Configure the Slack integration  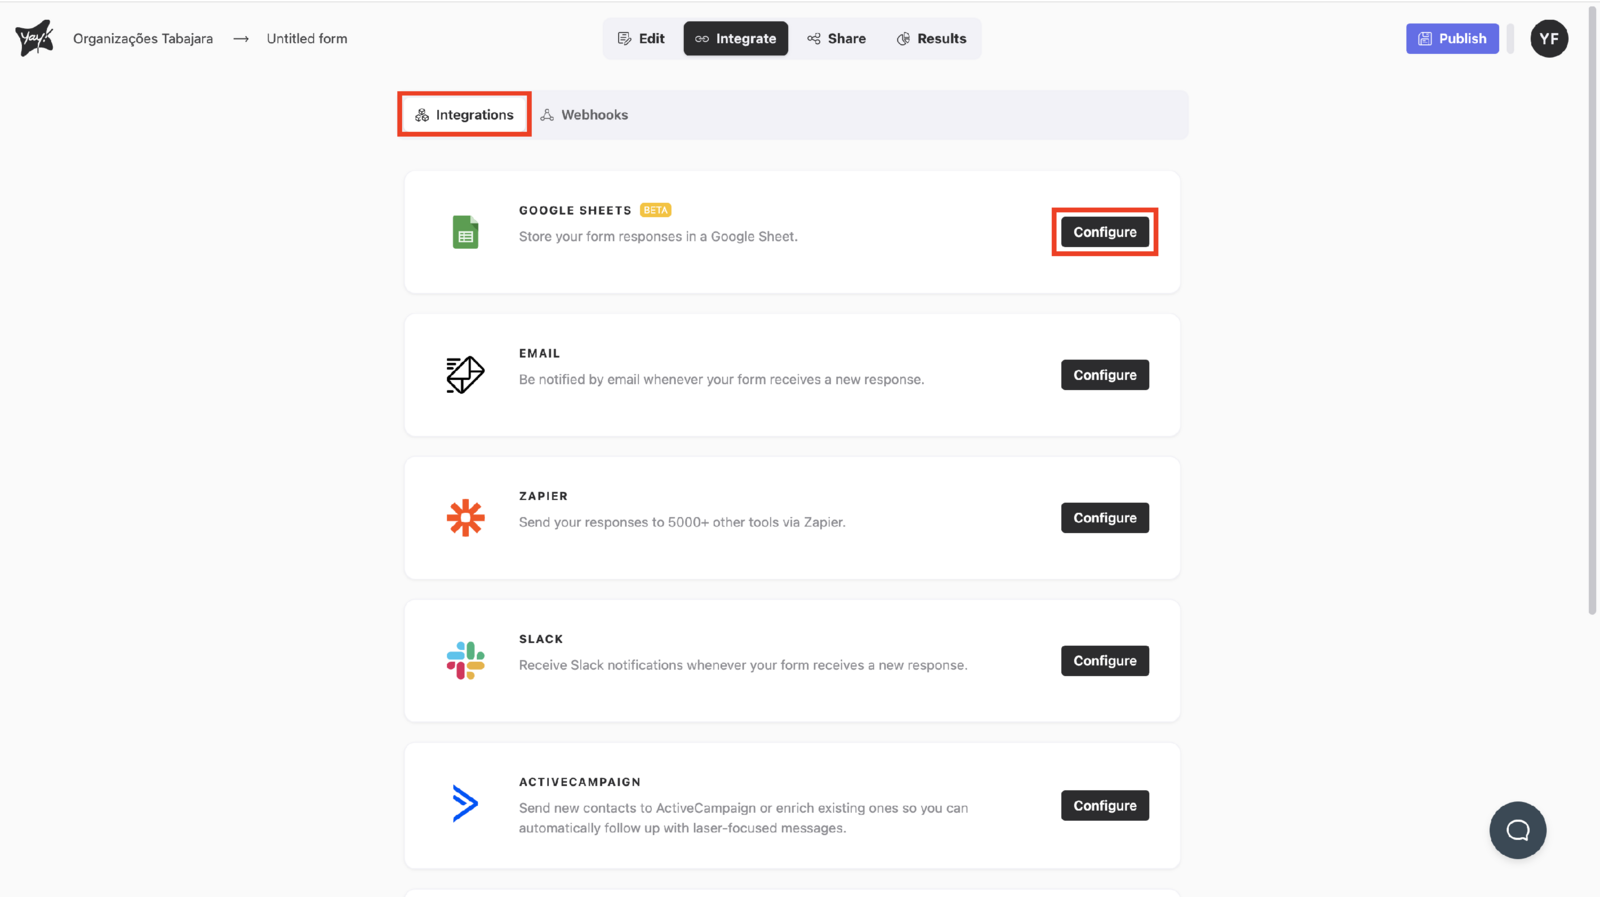1104,661
